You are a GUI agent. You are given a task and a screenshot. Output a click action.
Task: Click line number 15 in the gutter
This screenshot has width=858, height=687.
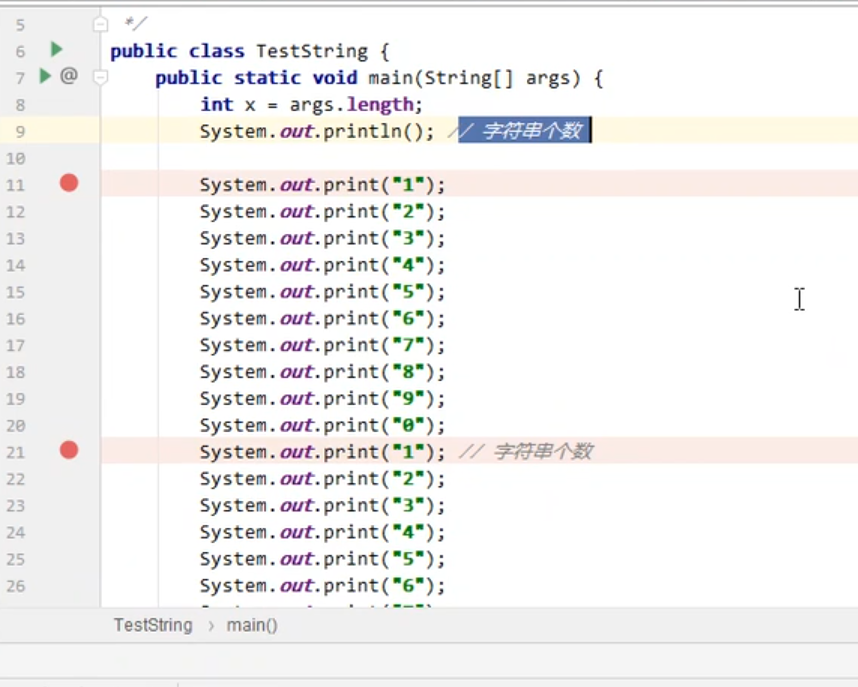tap(15, 292)
